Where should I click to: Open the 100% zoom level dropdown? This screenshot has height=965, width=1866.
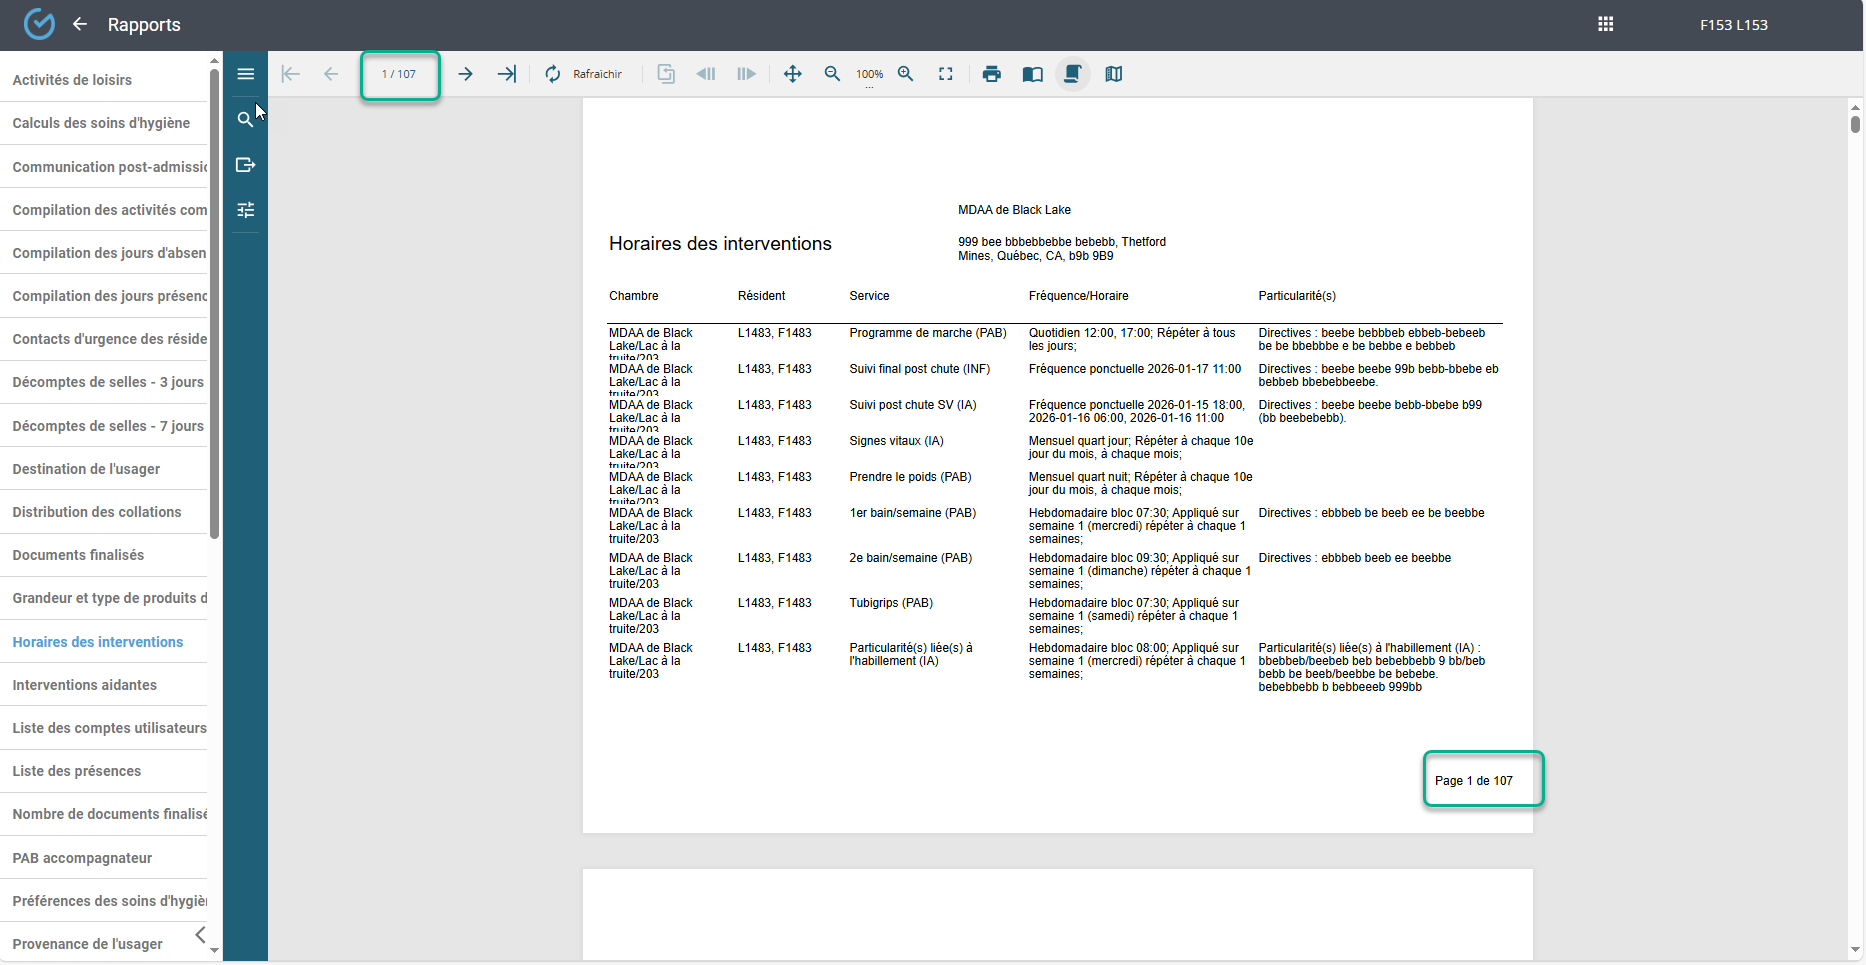pyautogui.click(x=869, y=75)
